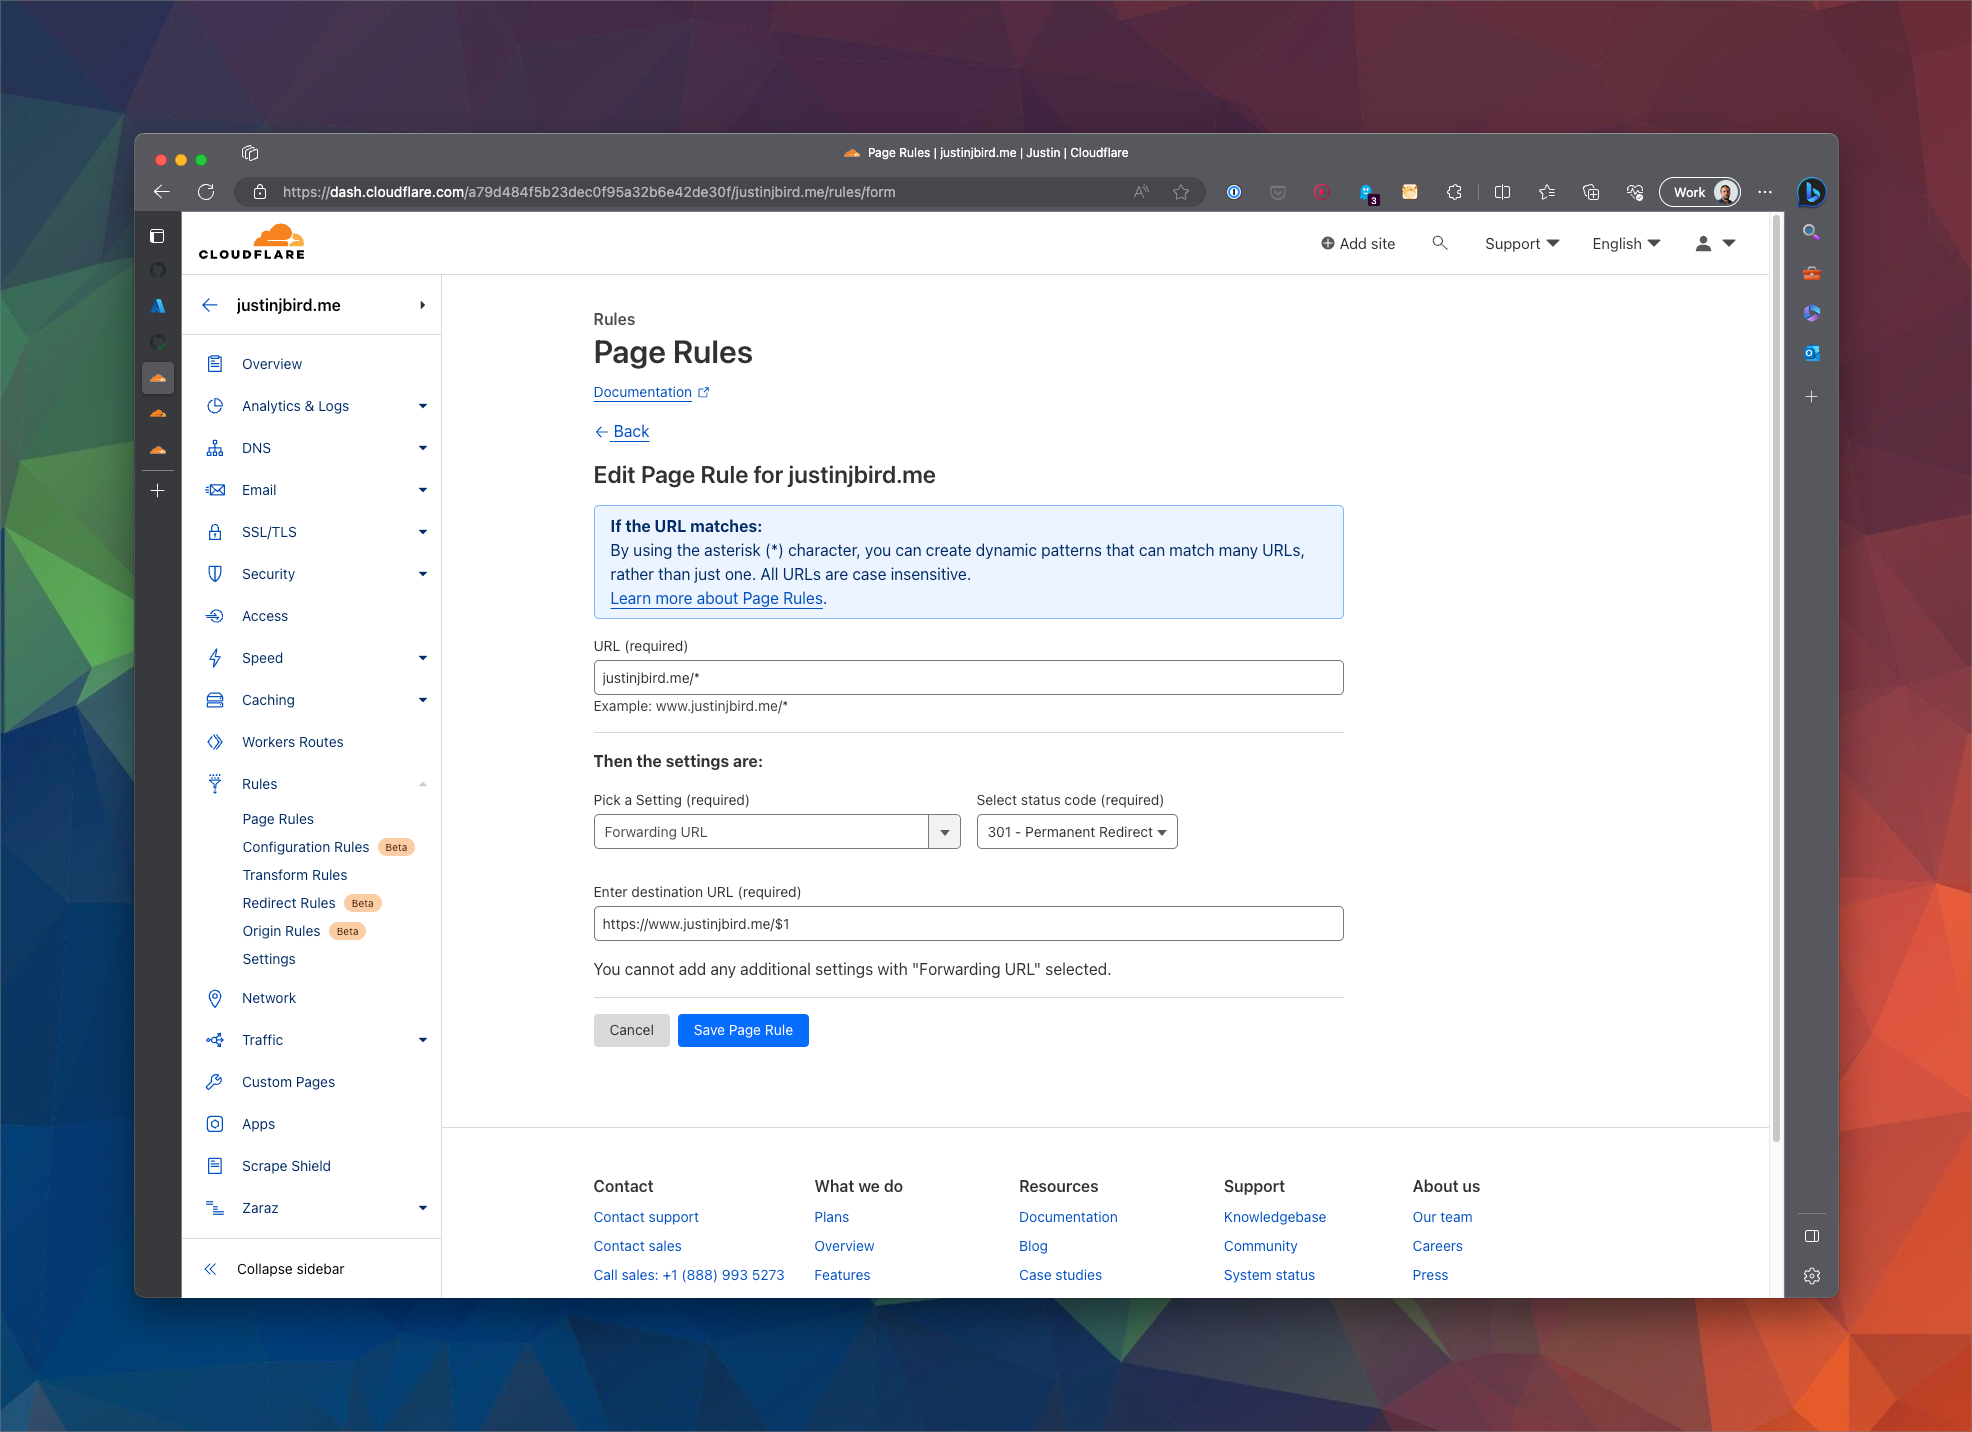Click the Add site icon
1972x1432 pixels.
point(1330,243)
